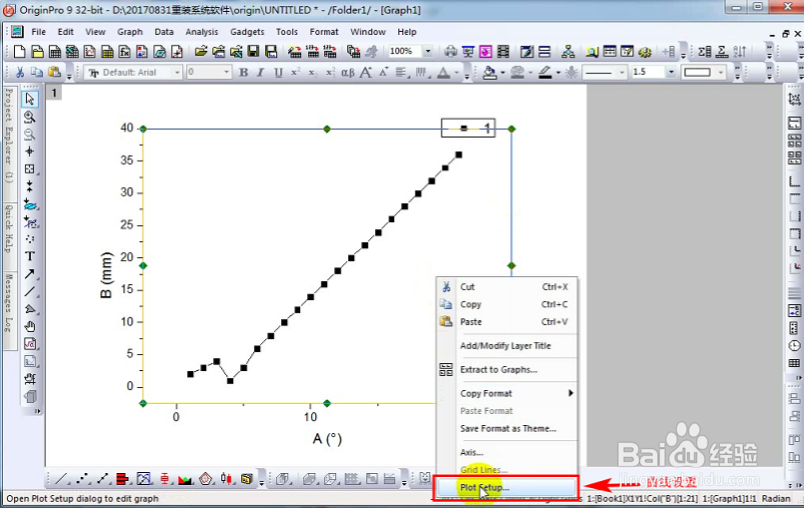Create a new project with the blank-page icon
Screen dimensions: 804x508
(19, 51)
